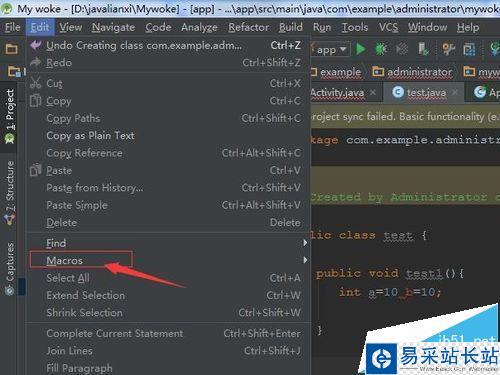Go to administrator breadcrumb folder
500x375 pixels.
point(413,72)
